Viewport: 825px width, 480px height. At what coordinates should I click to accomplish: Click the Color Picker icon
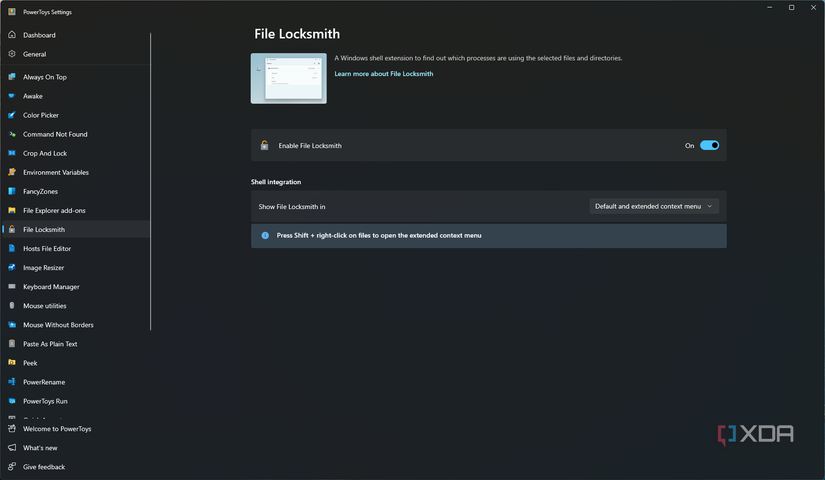(12, 115)
